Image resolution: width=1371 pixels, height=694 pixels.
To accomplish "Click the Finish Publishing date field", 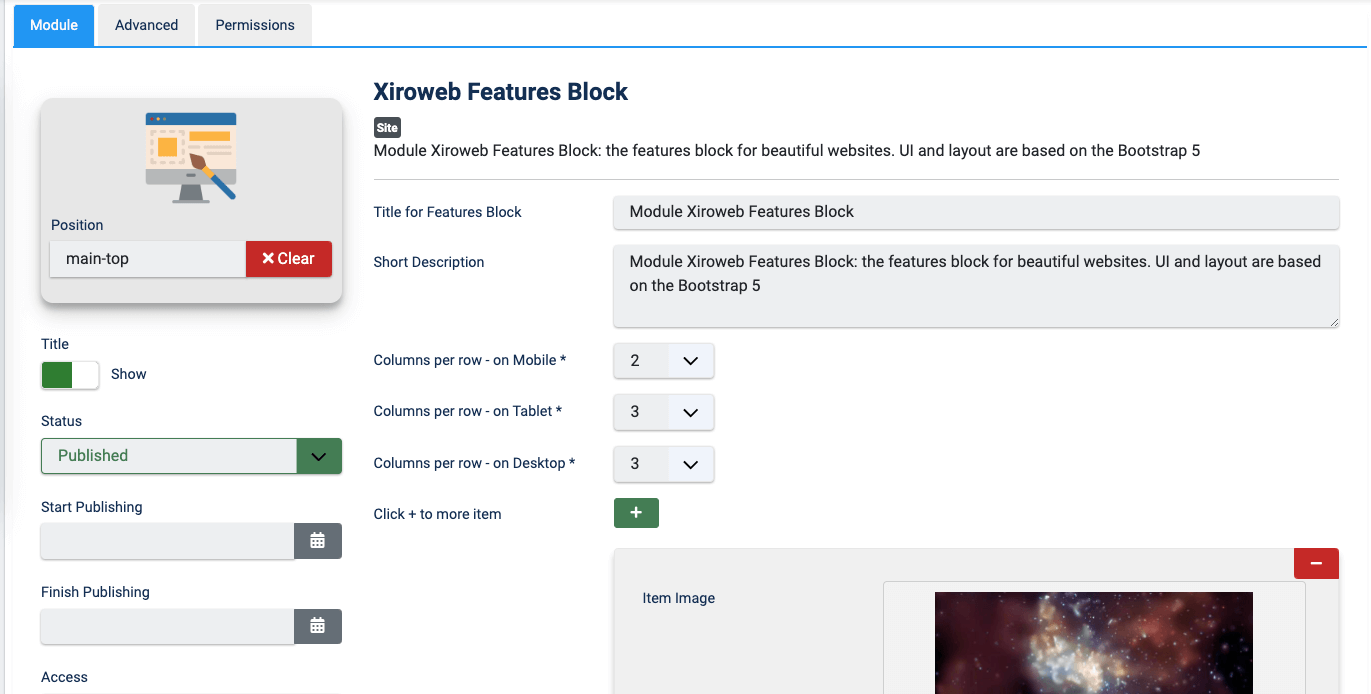I will click(167, 626).
